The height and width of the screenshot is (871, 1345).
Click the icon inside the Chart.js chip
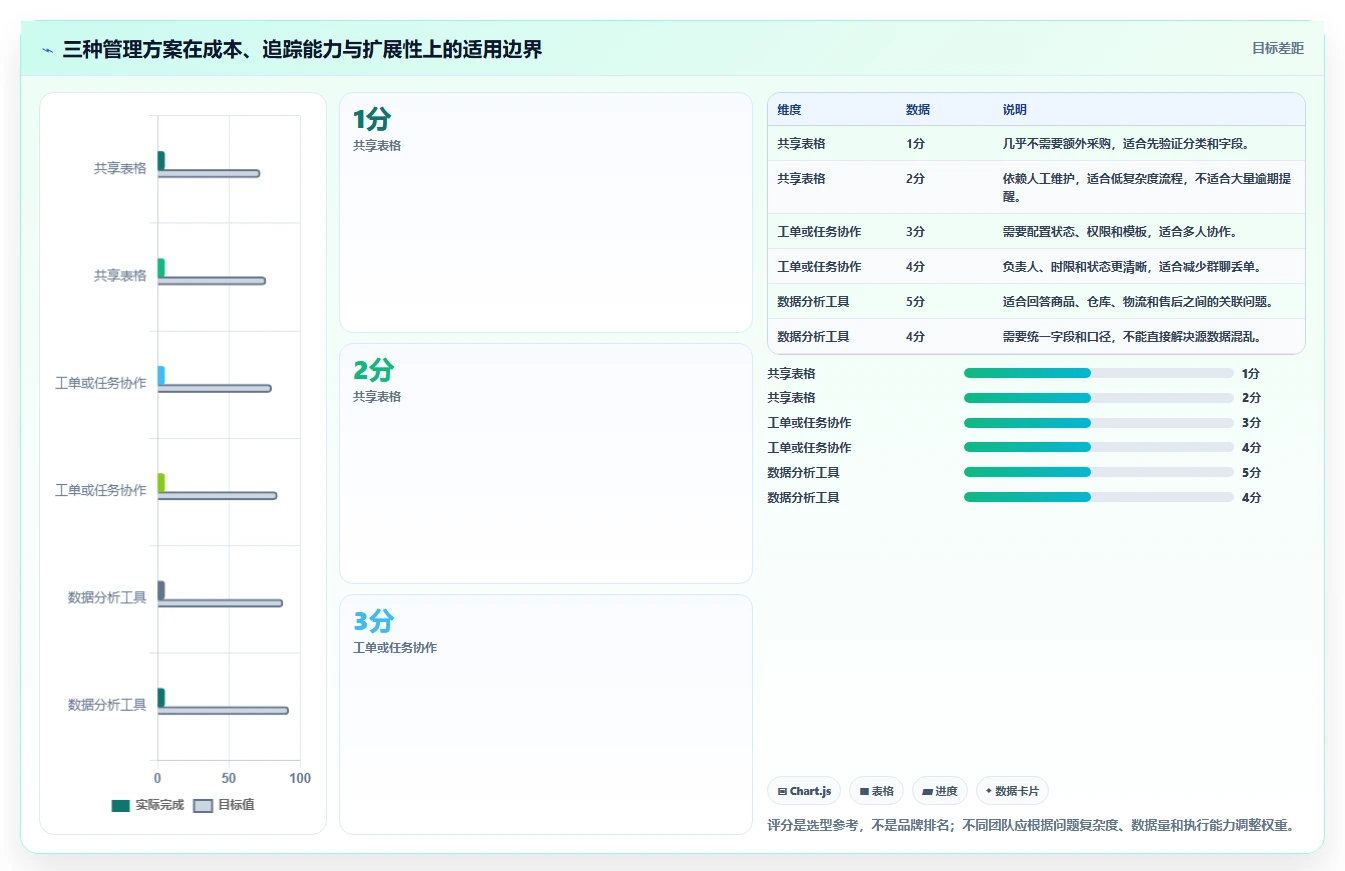(x=782, y=791)
